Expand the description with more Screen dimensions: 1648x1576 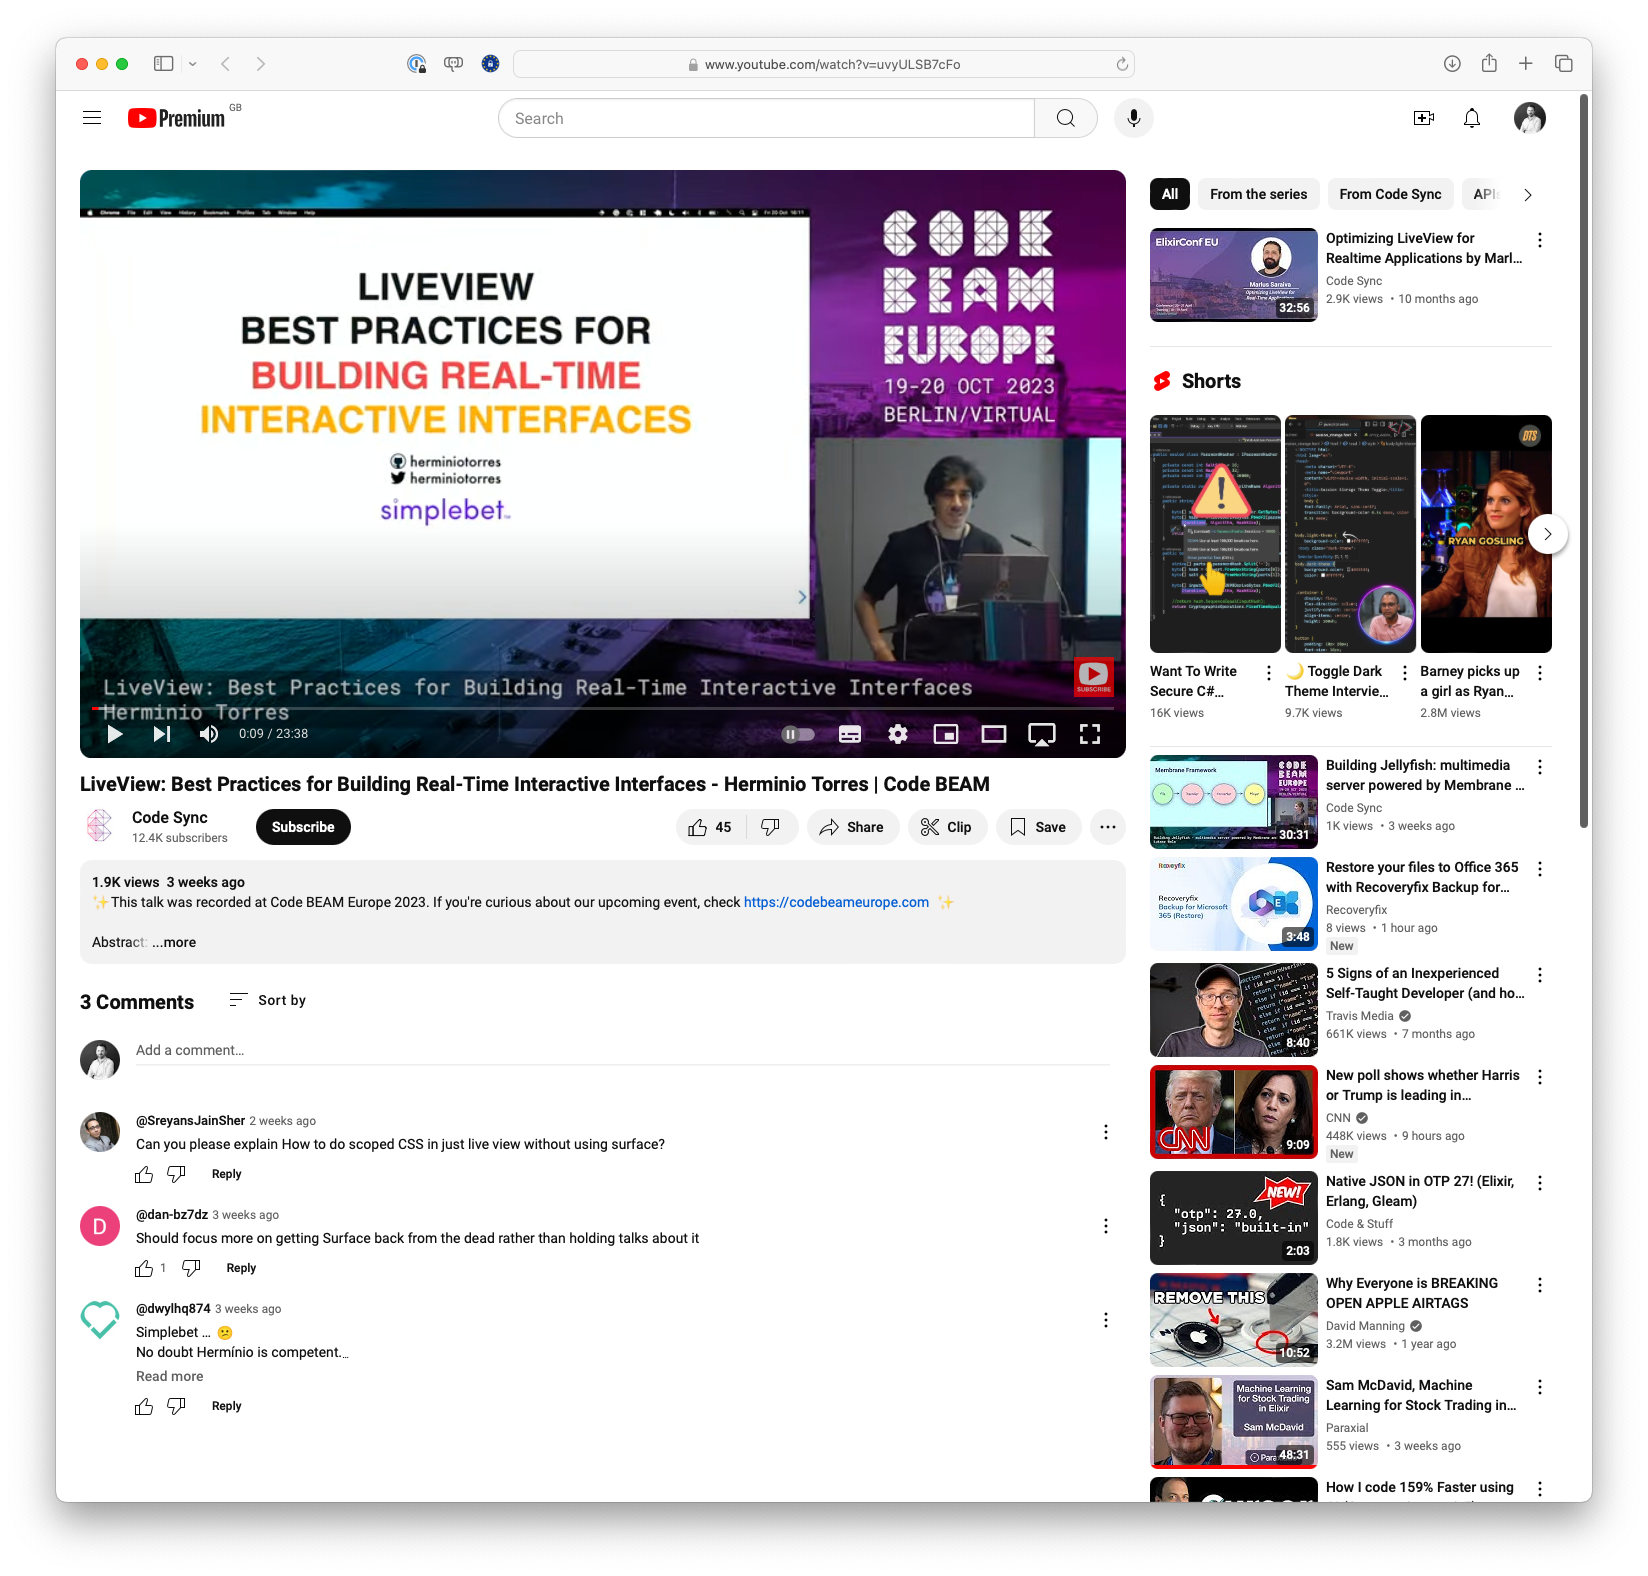pyautogui.click(x=175, y=942)
